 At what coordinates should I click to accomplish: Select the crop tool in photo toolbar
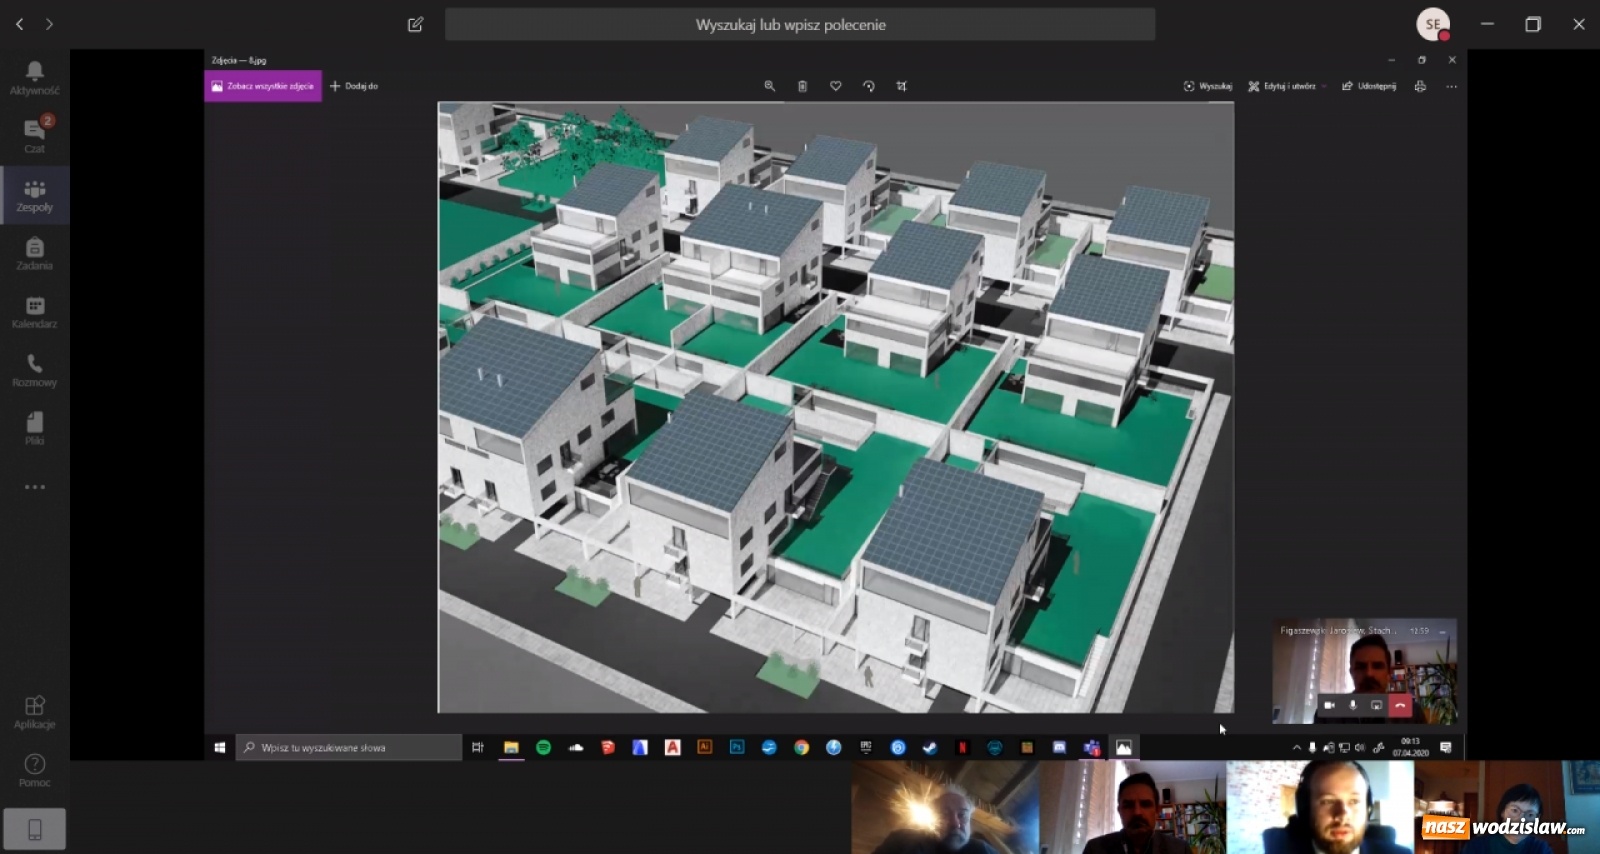(x=901, y=86)
